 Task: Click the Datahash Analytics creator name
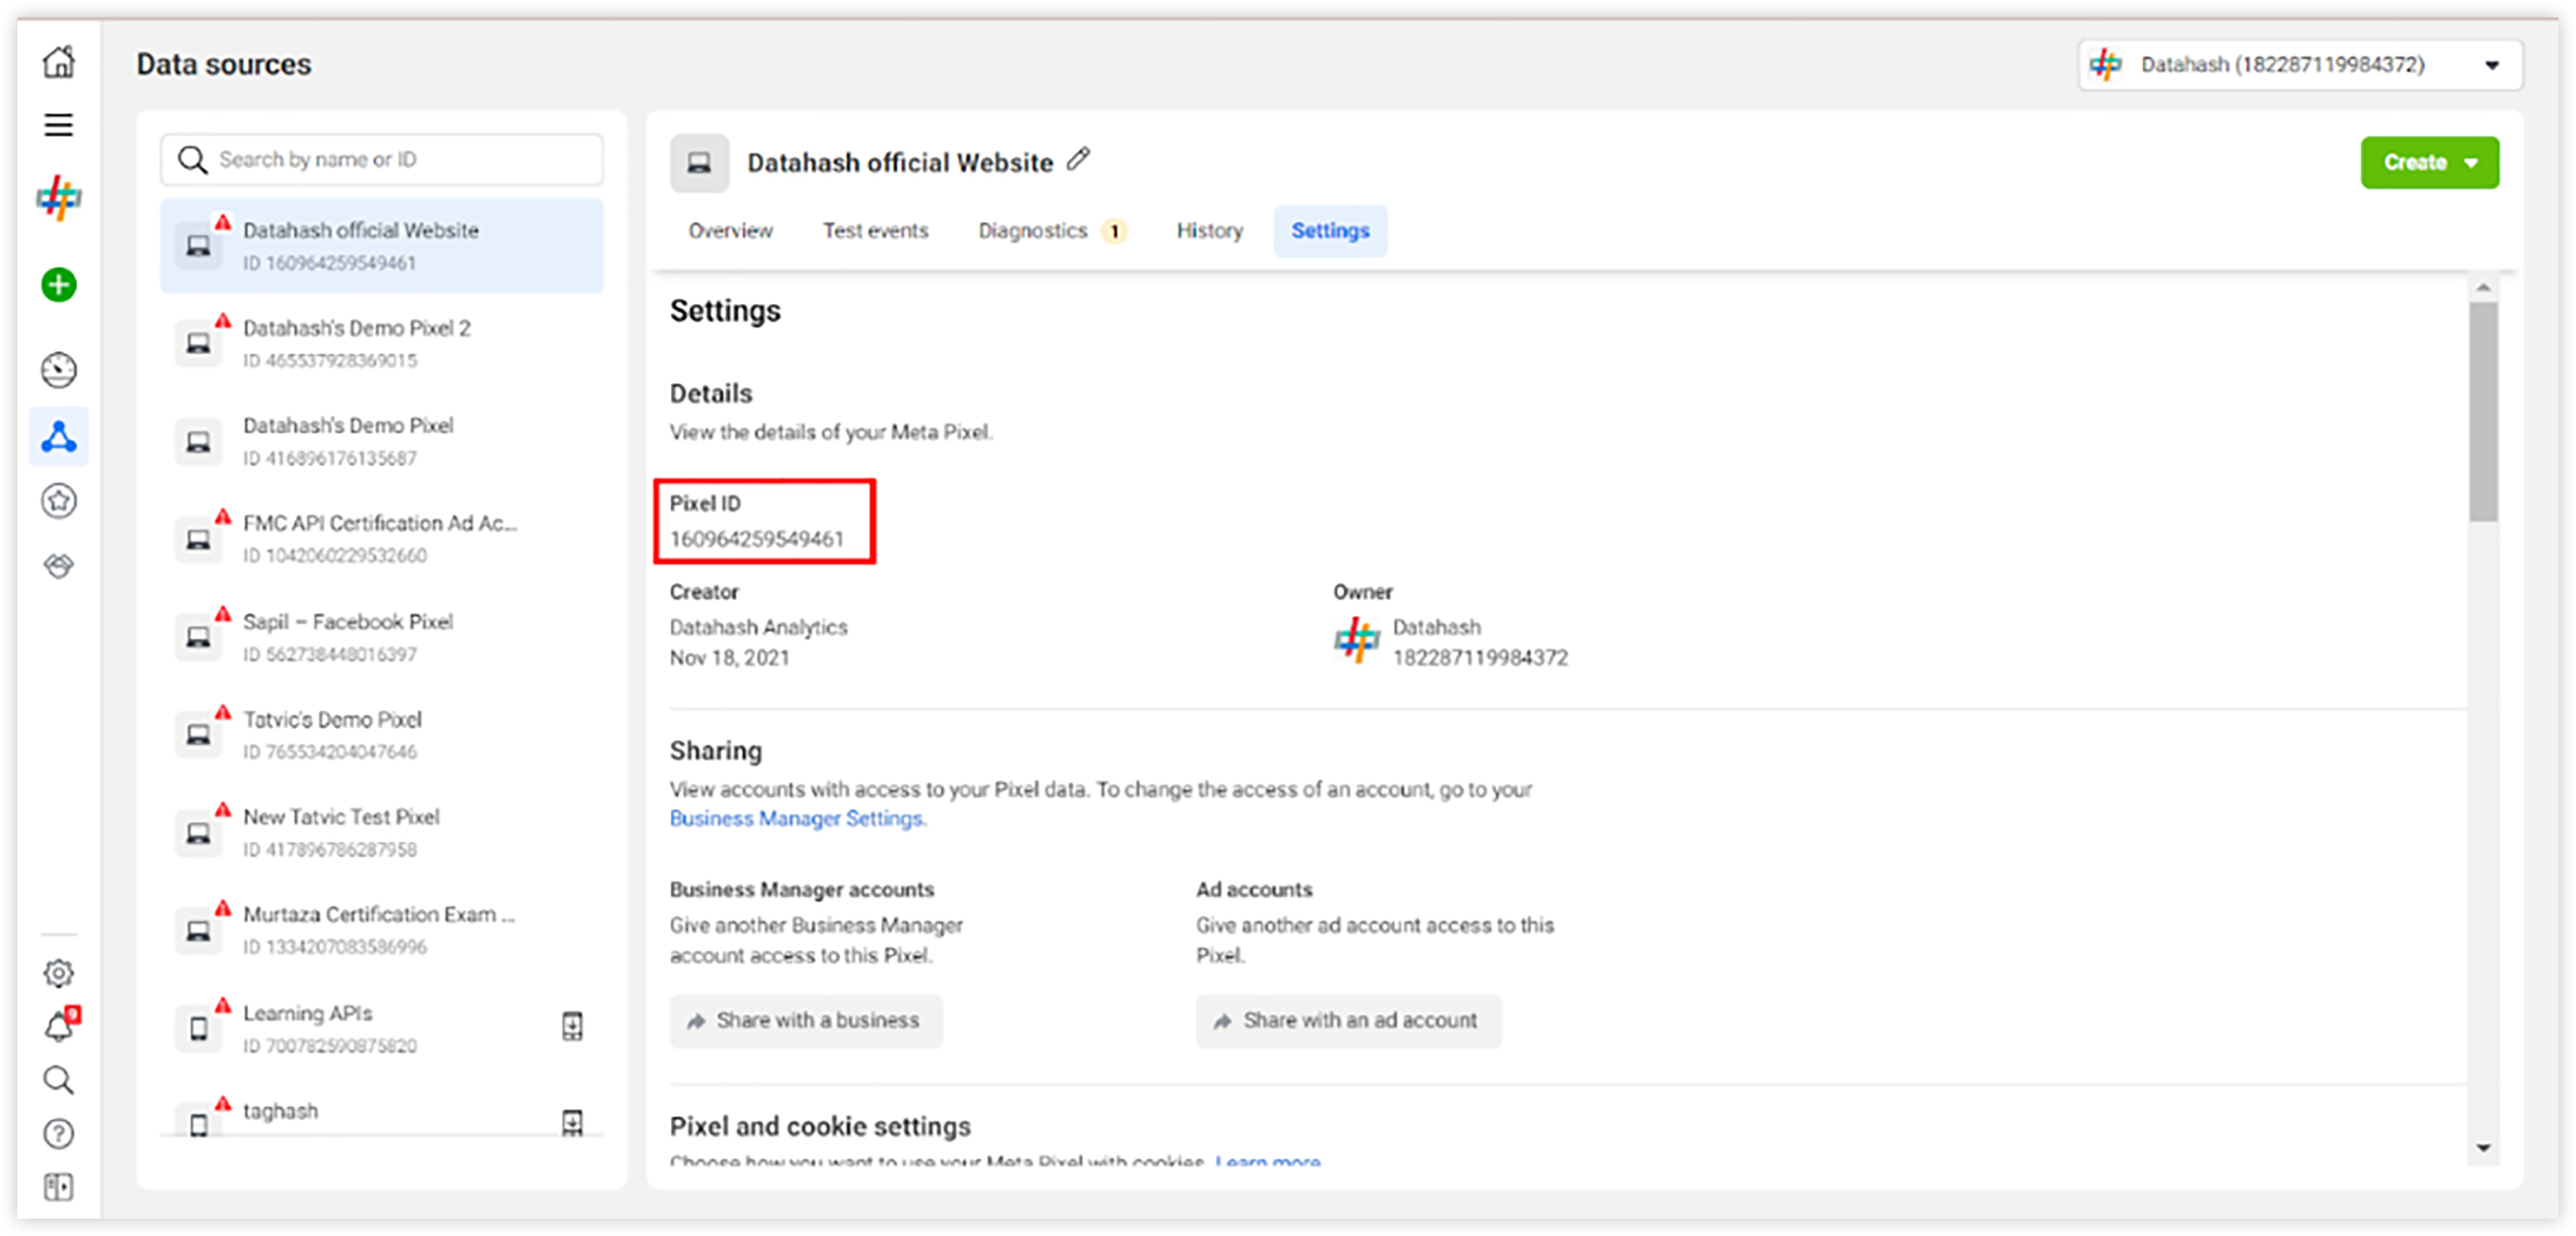click(759, 627)
